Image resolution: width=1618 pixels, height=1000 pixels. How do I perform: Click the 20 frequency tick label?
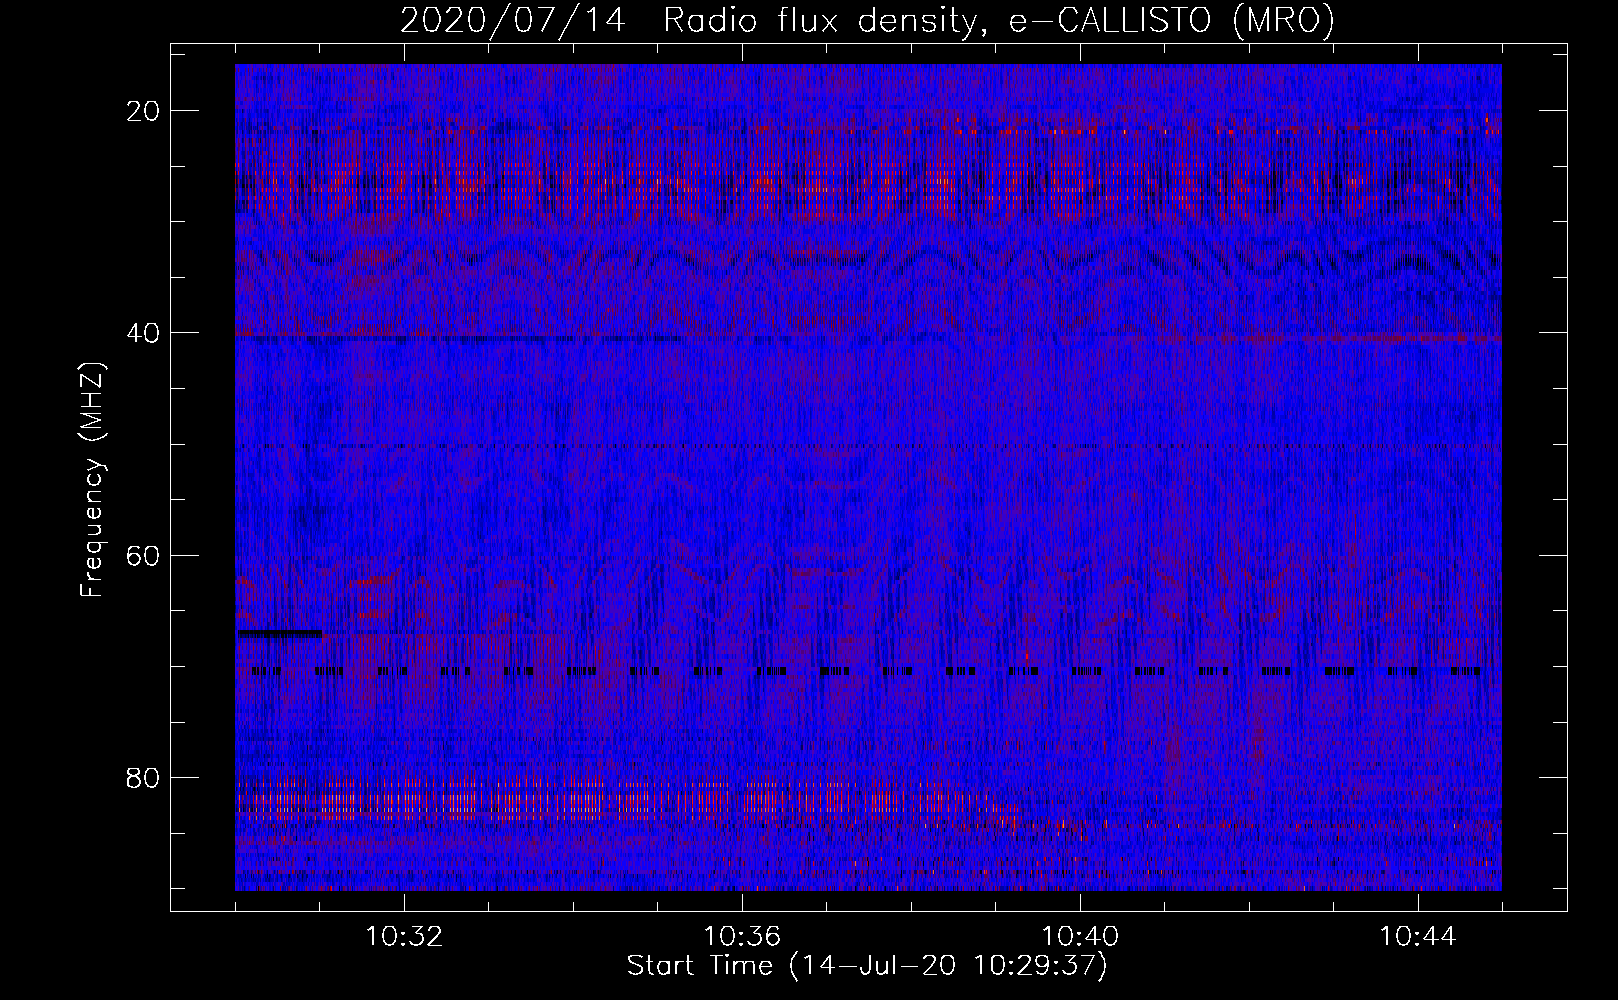tap(144, 111)
